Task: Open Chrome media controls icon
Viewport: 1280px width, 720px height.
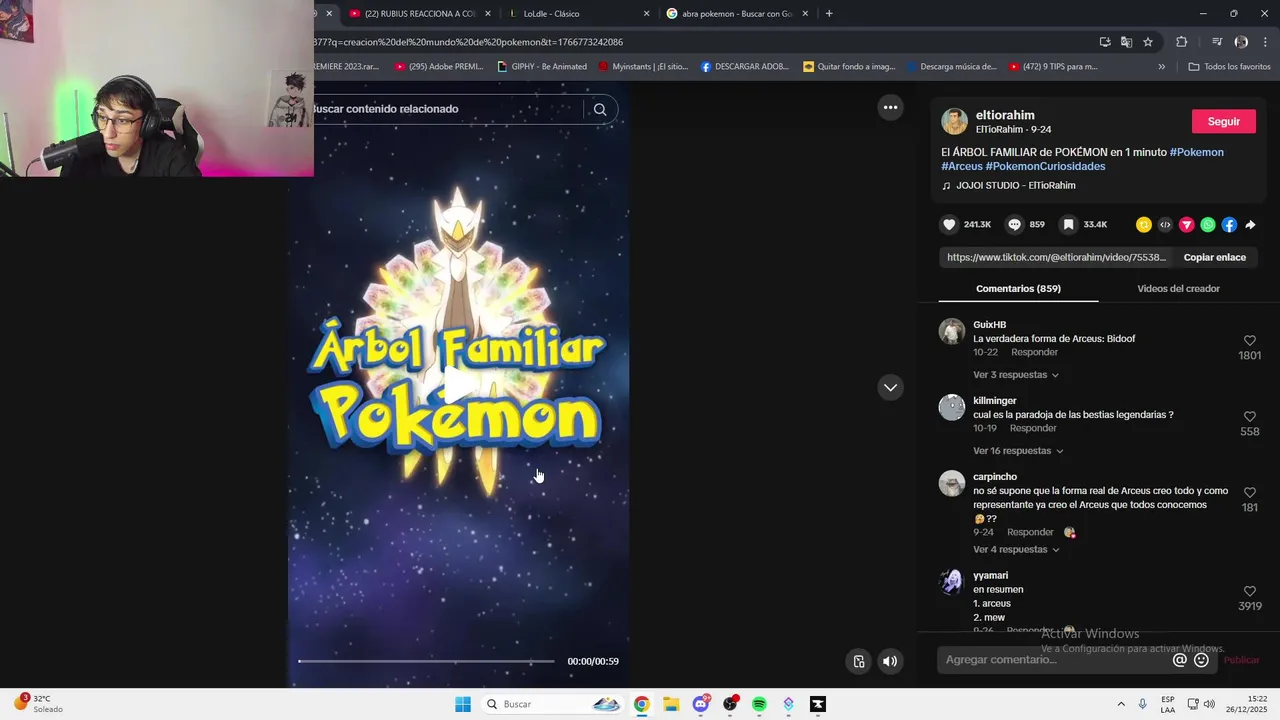Action: click(1217, 42)
